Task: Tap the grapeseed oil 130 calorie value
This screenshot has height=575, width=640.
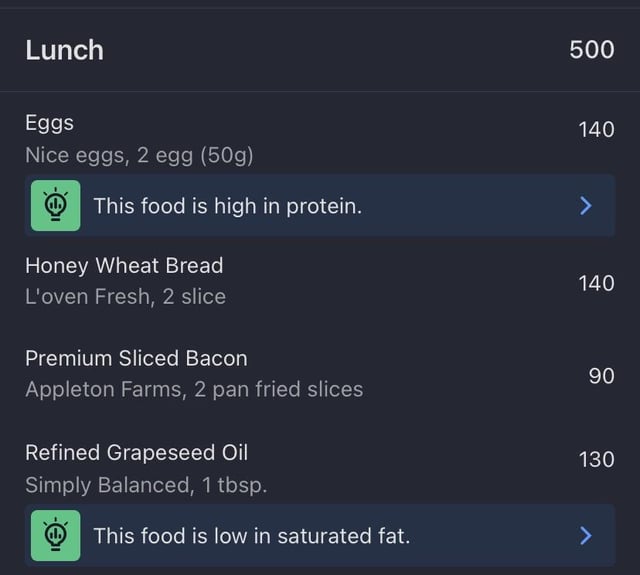Action: click(596, 460)
